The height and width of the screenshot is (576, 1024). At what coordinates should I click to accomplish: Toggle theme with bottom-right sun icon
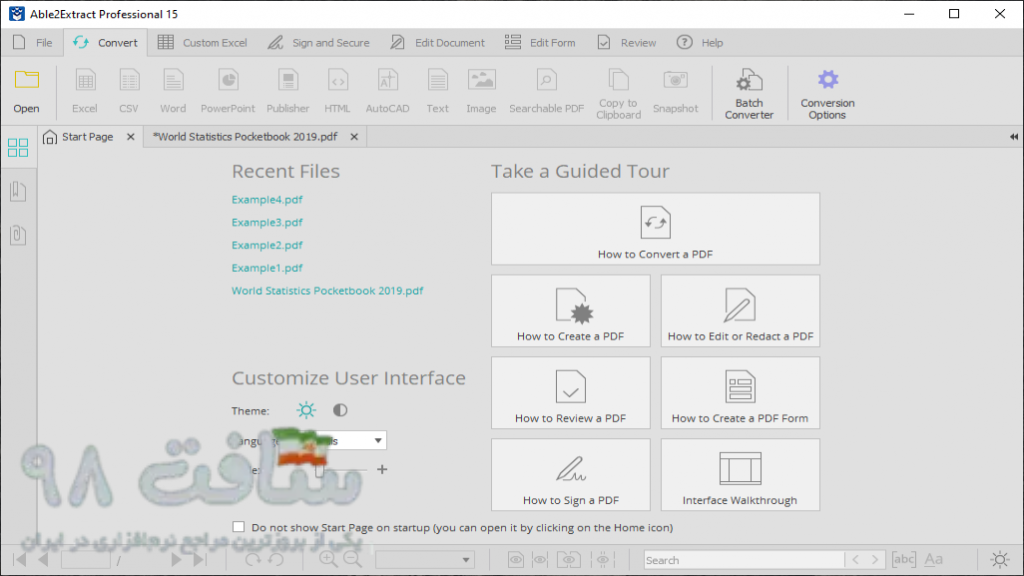pos(1000,560)
